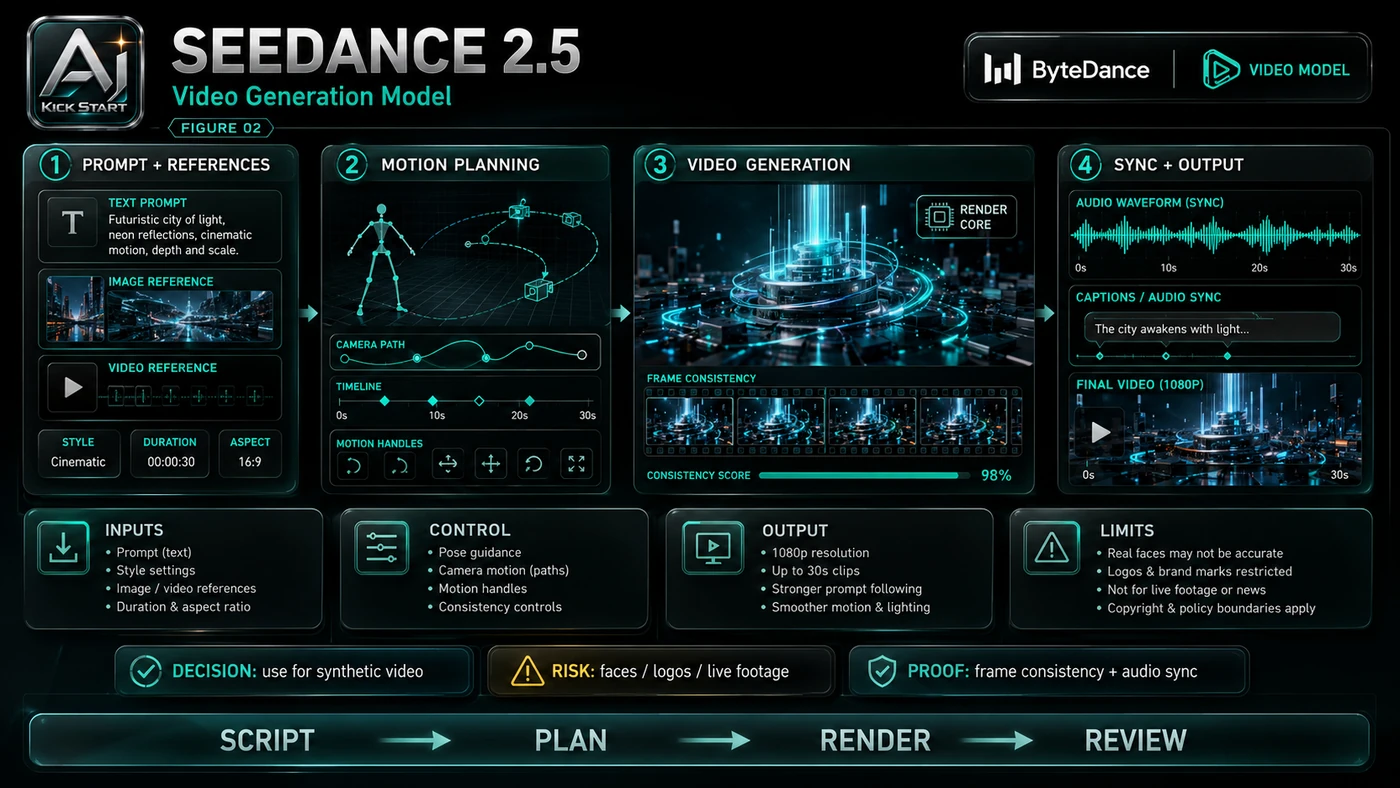This screenshot has width=1400, height=788.
Task: Click the "Duration & aspect ratio" bullet
Action: (x=183, y=607)
